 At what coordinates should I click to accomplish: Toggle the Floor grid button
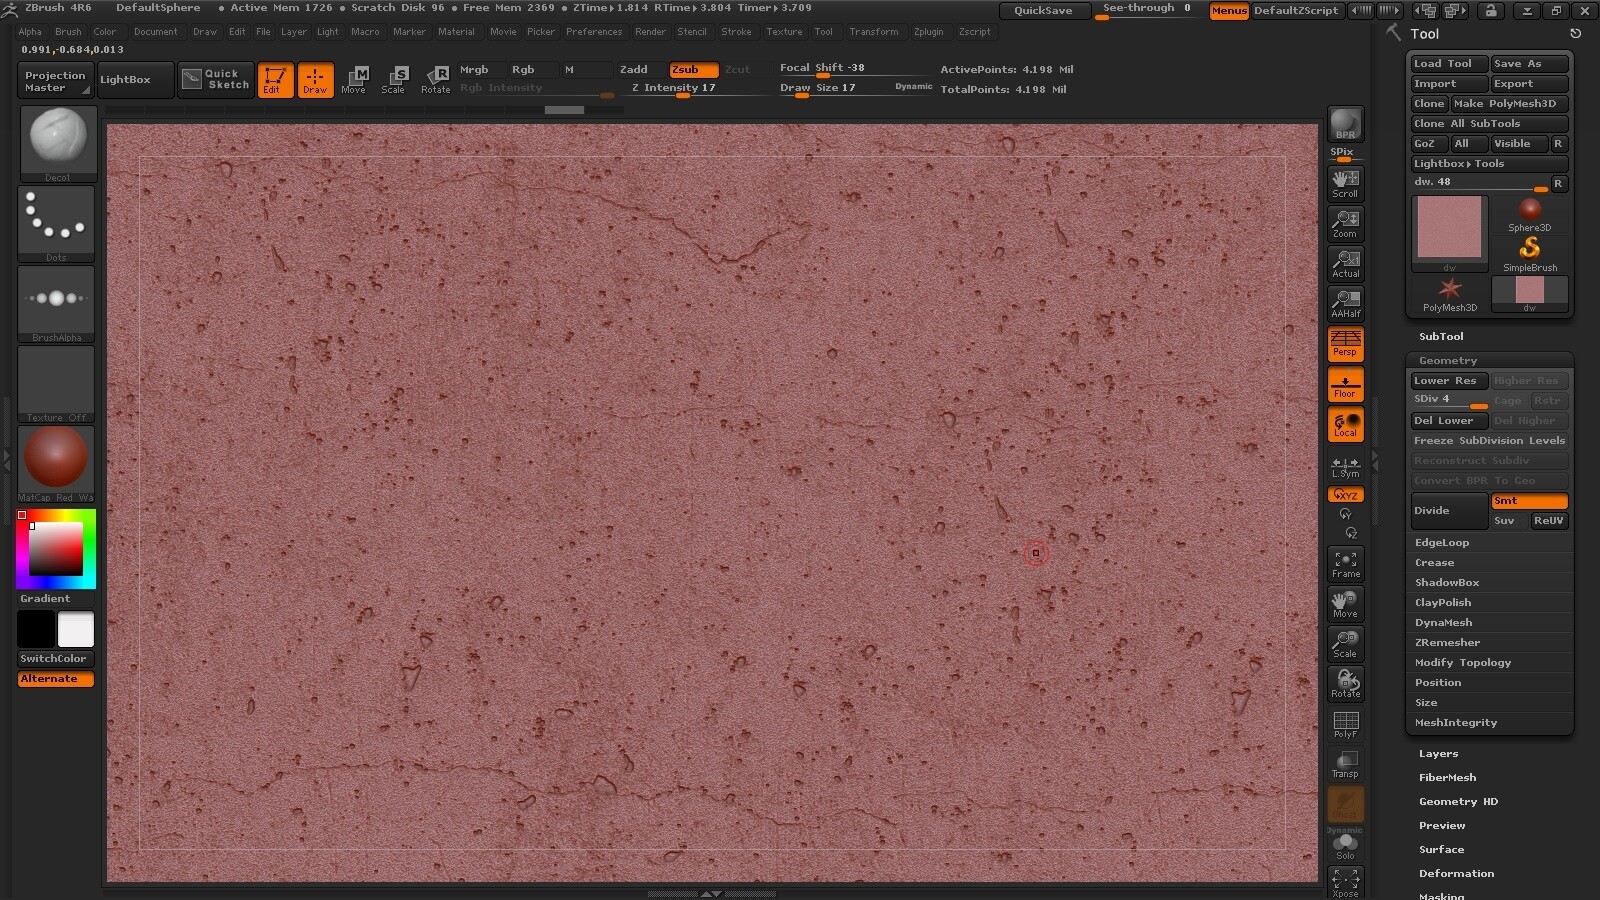(x=1345, y=384)
